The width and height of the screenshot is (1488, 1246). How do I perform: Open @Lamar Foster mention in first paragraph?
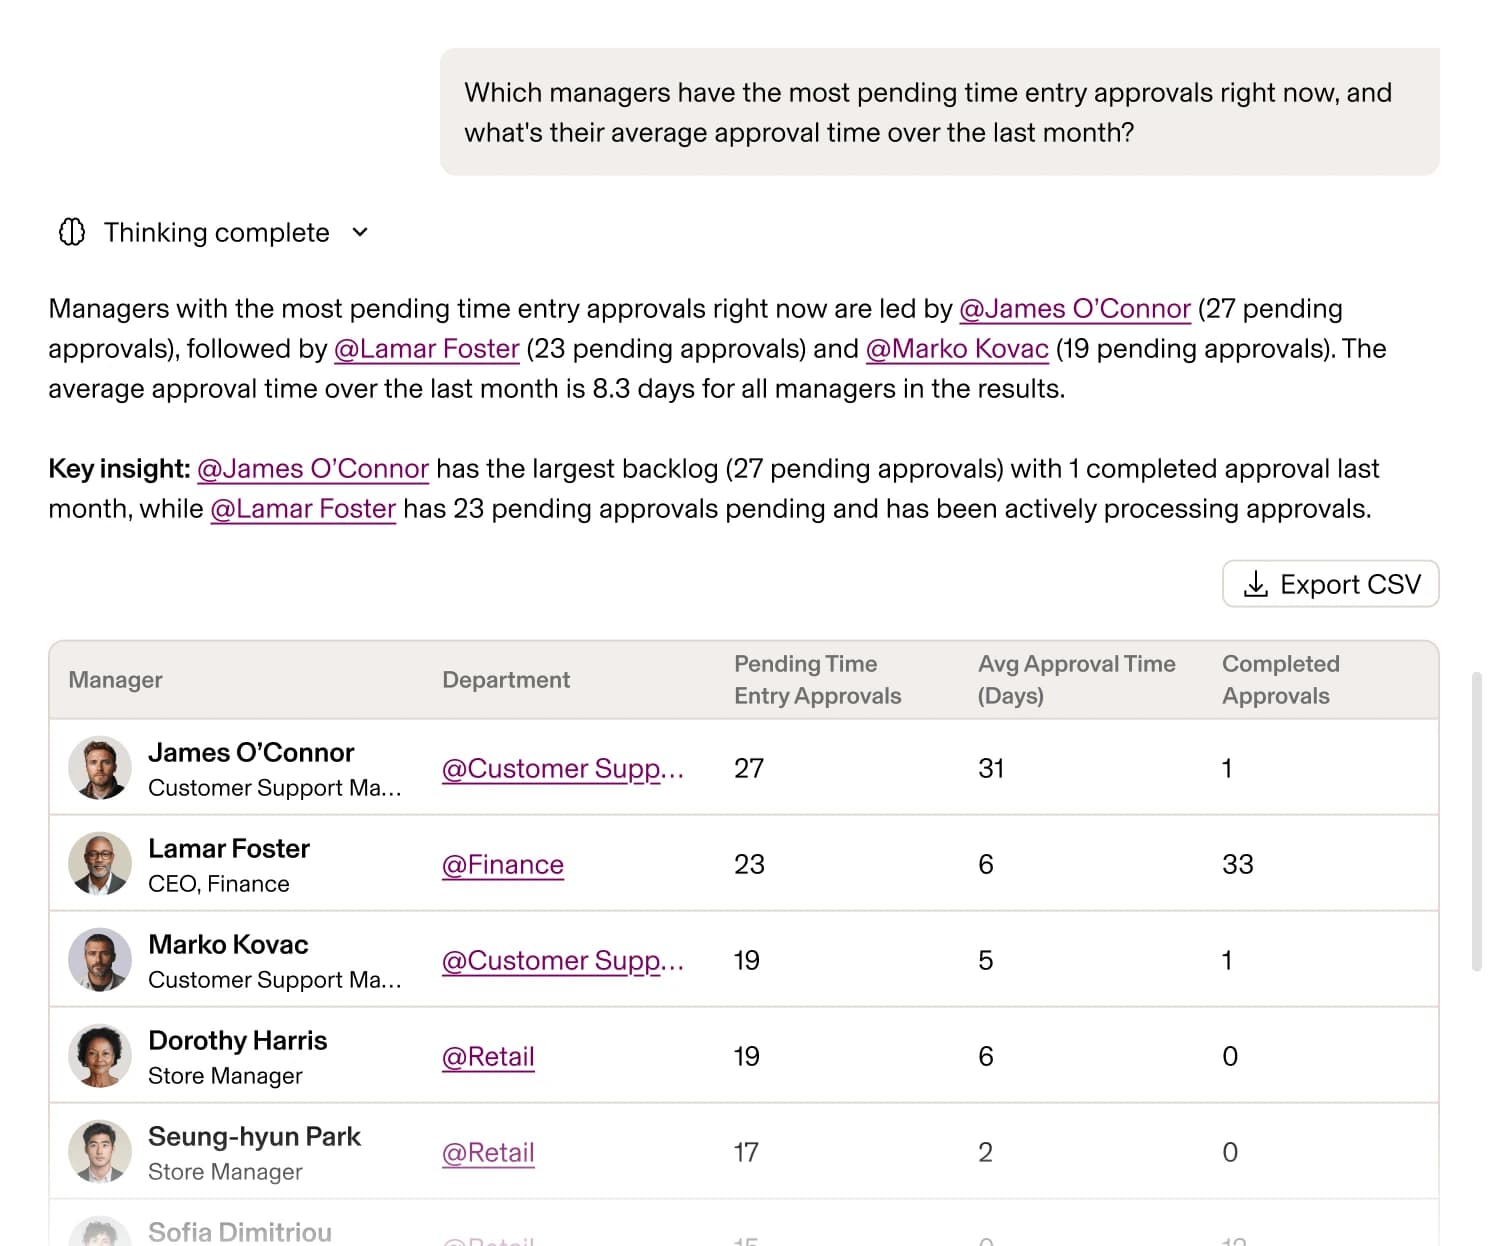(x=427, y=348)
